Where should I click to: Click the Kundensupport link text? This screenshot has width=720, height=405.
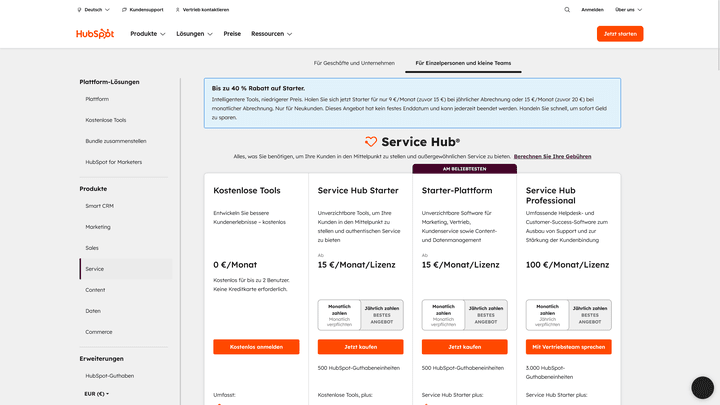click(146, 10)
